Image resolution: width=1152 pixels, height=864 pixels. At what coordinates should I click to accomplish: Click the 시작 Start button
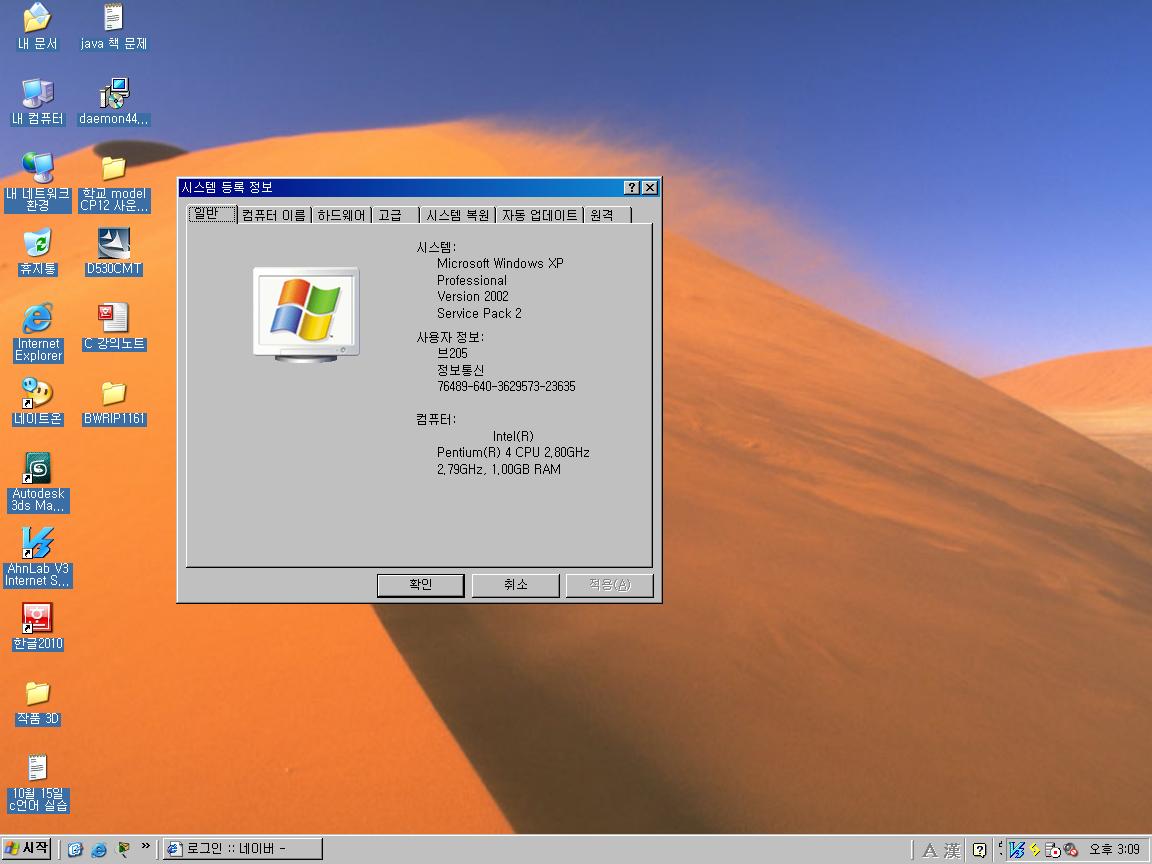[27, 849]
